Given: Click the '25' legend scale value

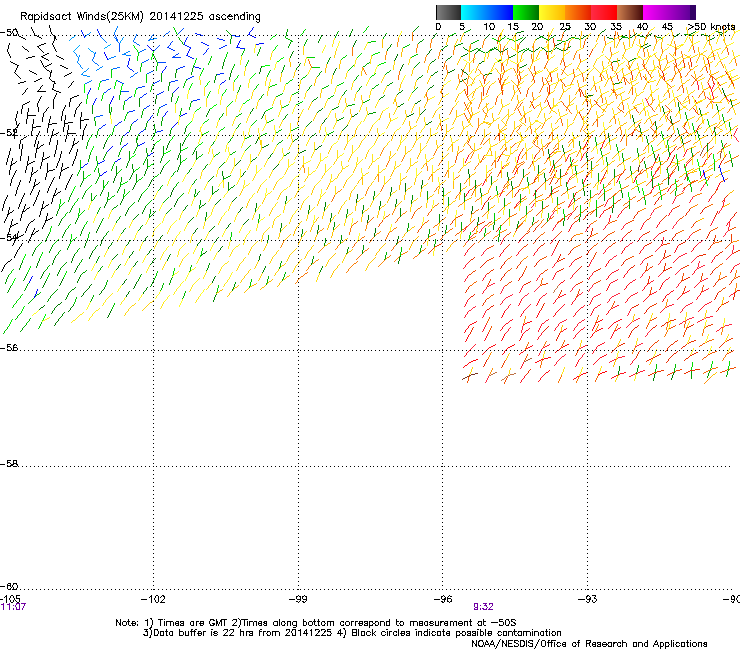Looking at the screenshot, I should tap(565, 26).
